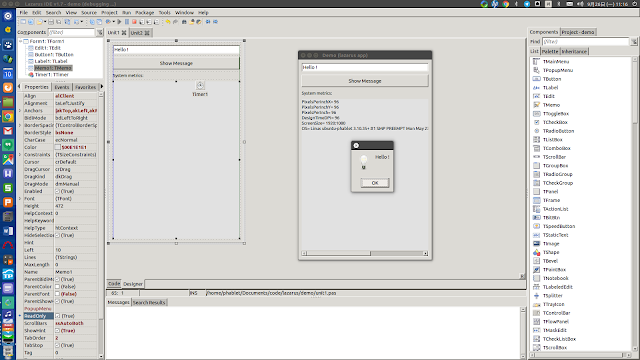
Task: Expand the Constraints property row
Action: coord(20,155)
